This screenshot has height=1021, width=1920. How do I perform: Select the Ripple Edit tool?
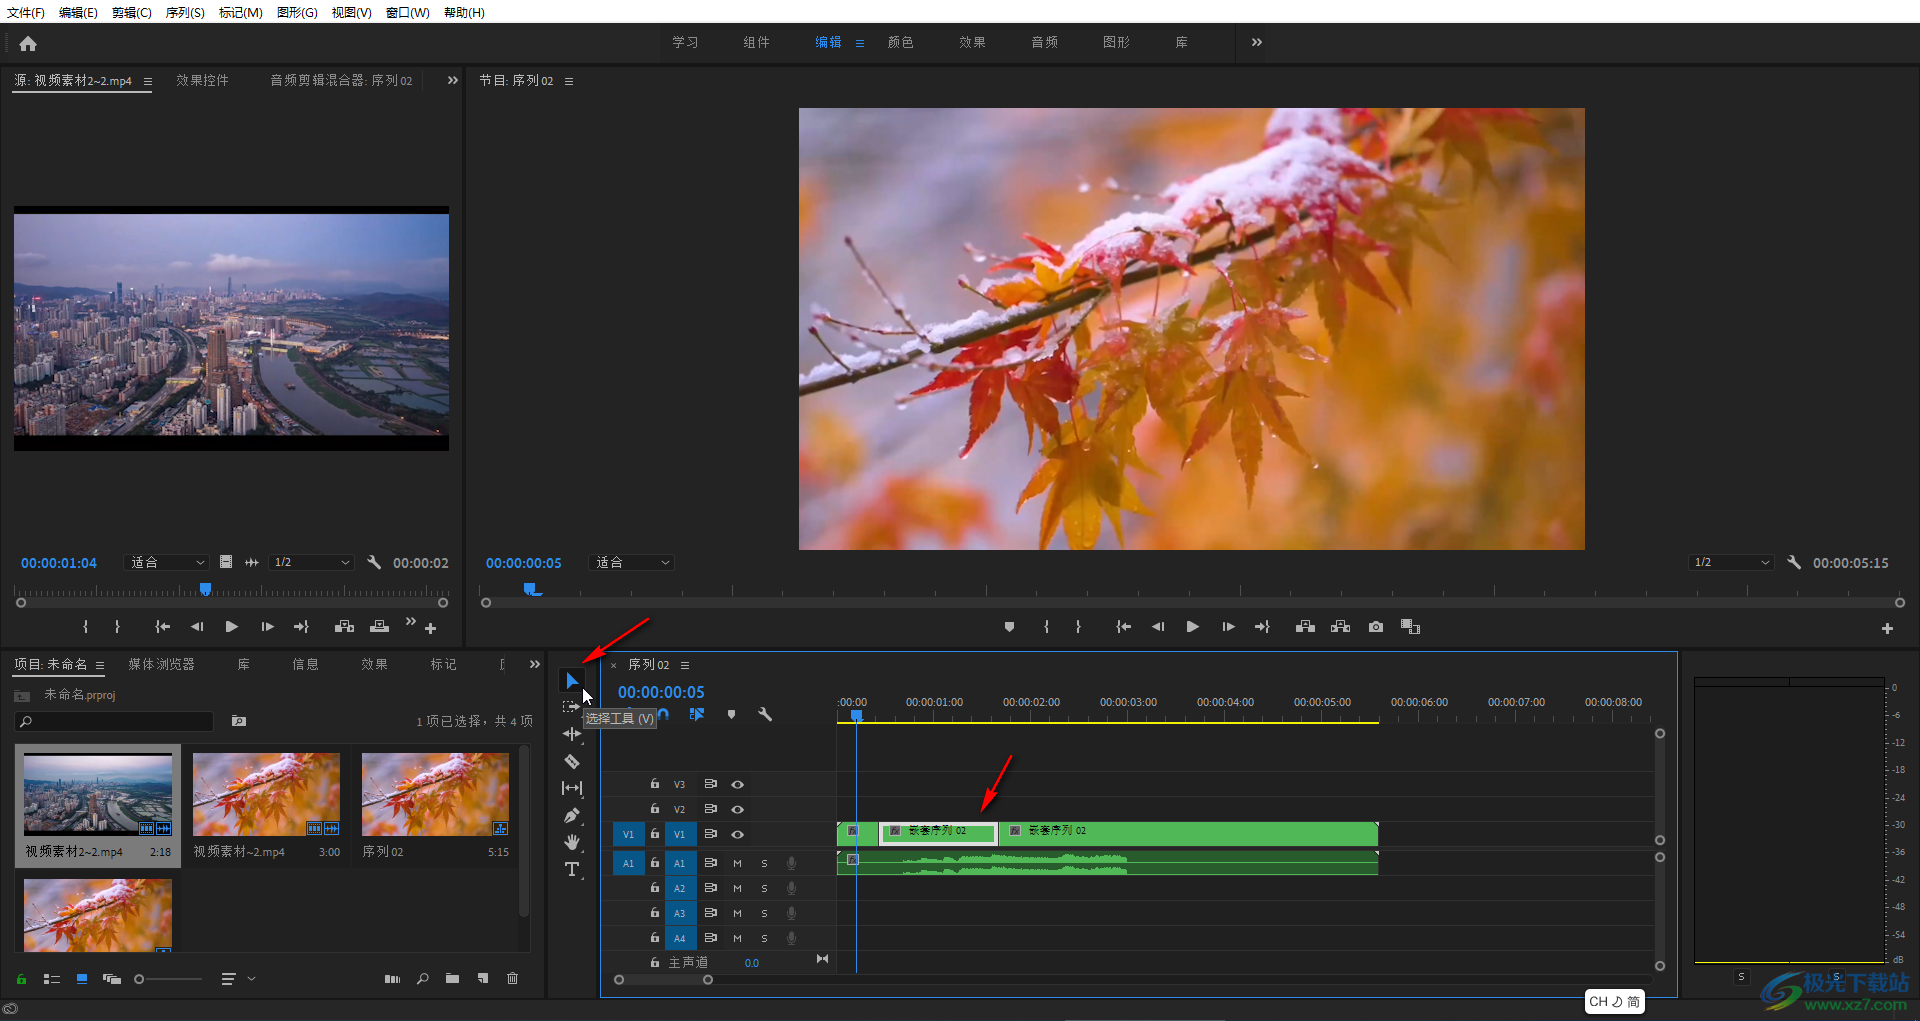[571, 734]
